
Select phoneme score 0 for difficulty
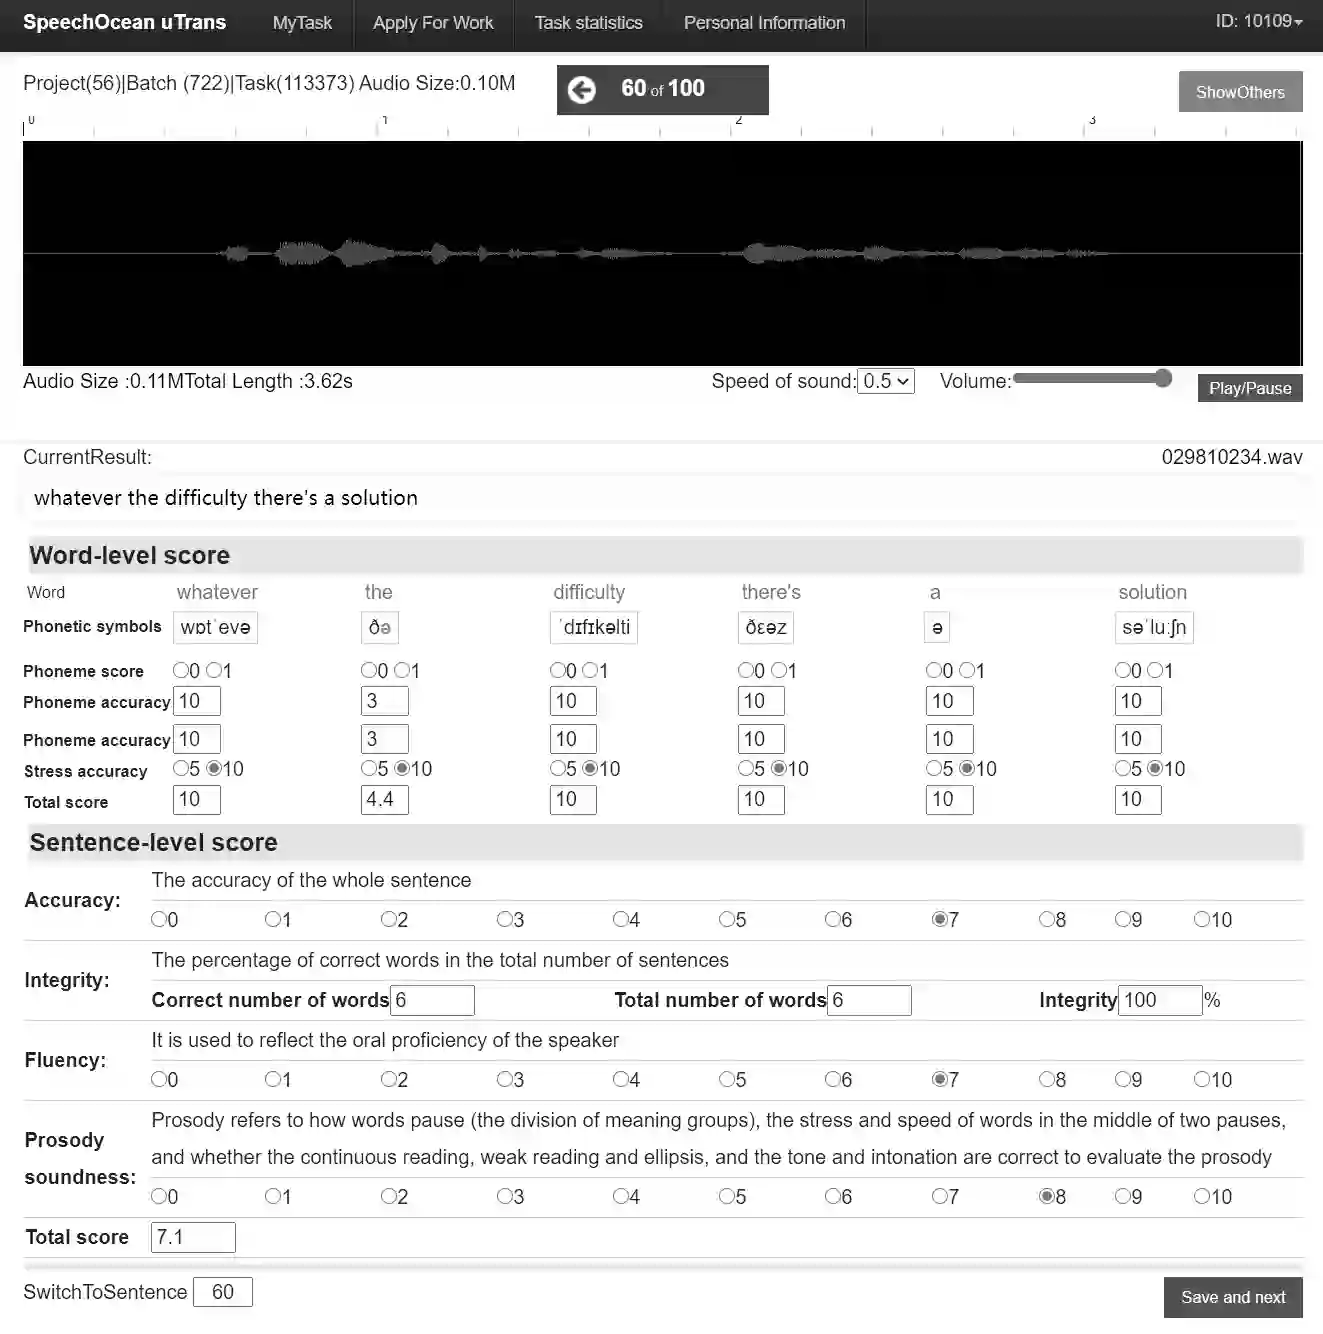pyautogui.click(x=557, y=670)
